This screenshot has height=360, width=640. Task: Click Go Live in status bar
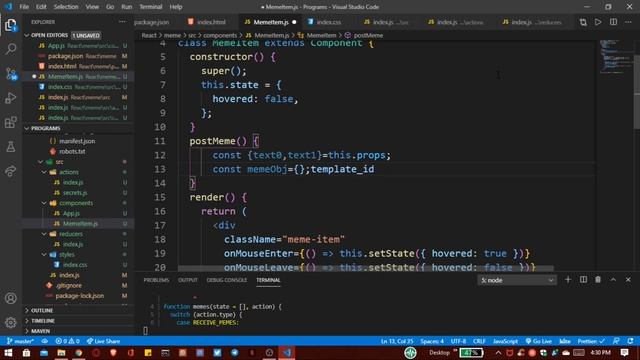538,341
